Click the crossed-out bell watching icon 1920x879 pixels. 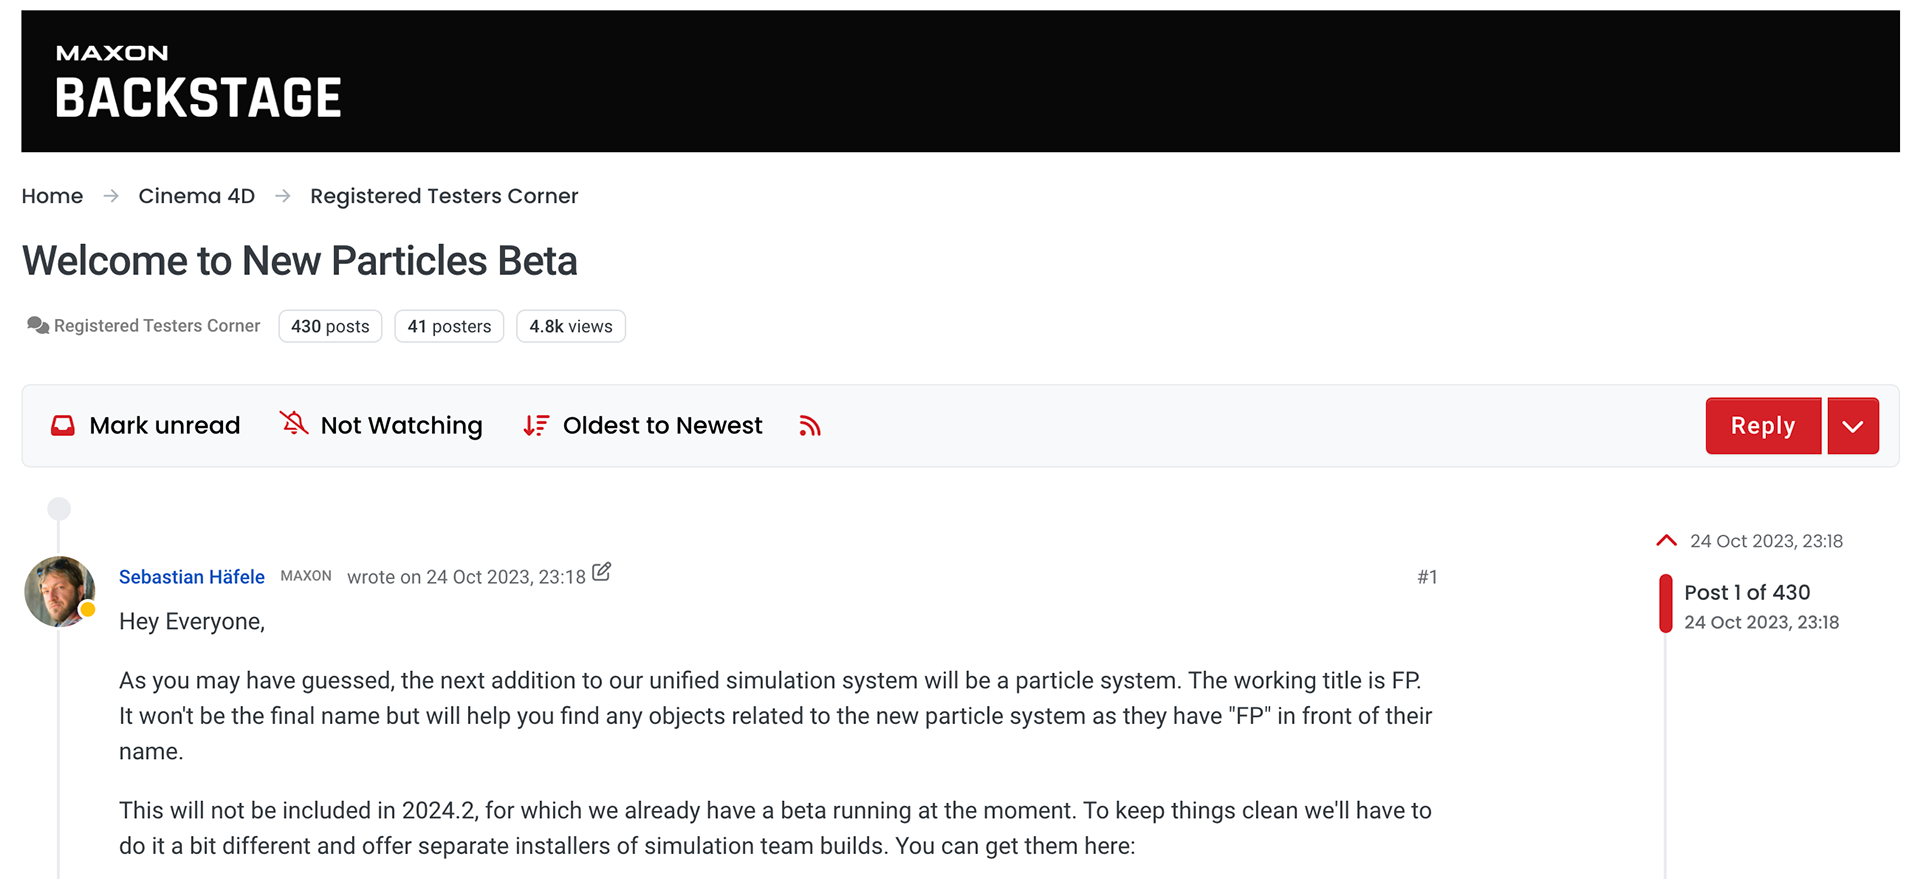(x=294, y=424)
